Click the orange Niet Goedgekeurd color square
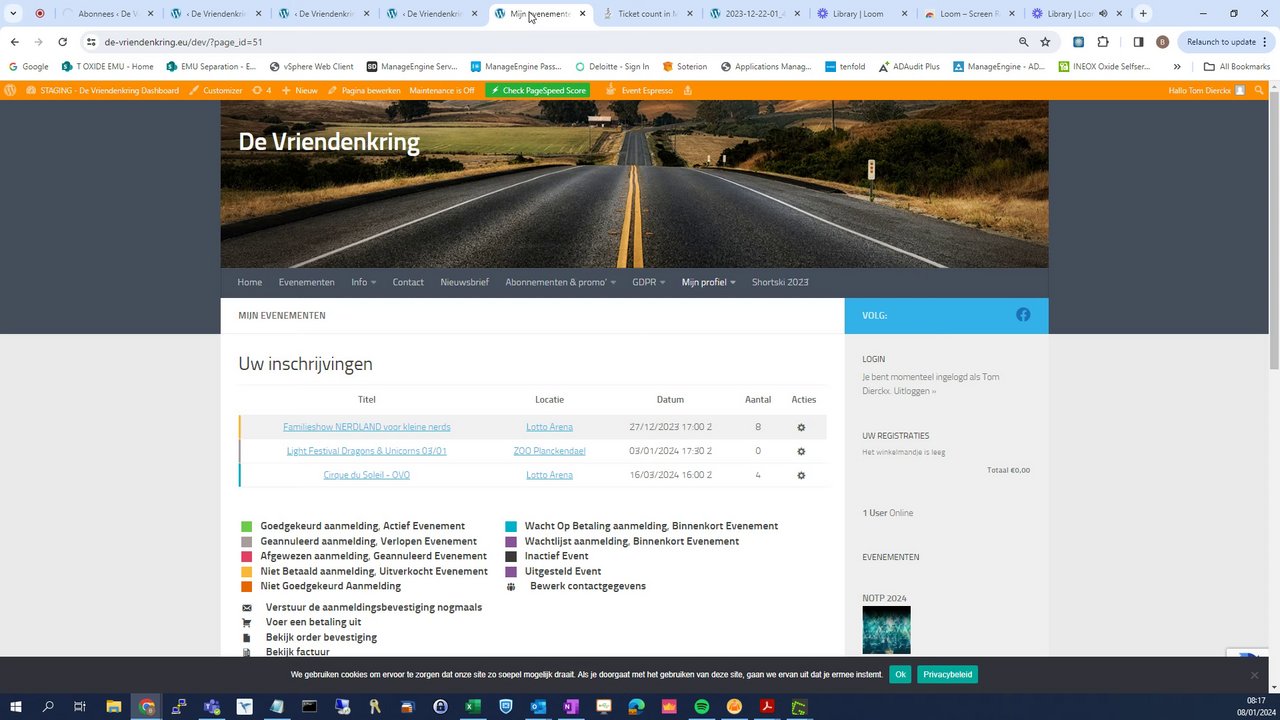The image size is (1280, 720). (x=247, y=587)
